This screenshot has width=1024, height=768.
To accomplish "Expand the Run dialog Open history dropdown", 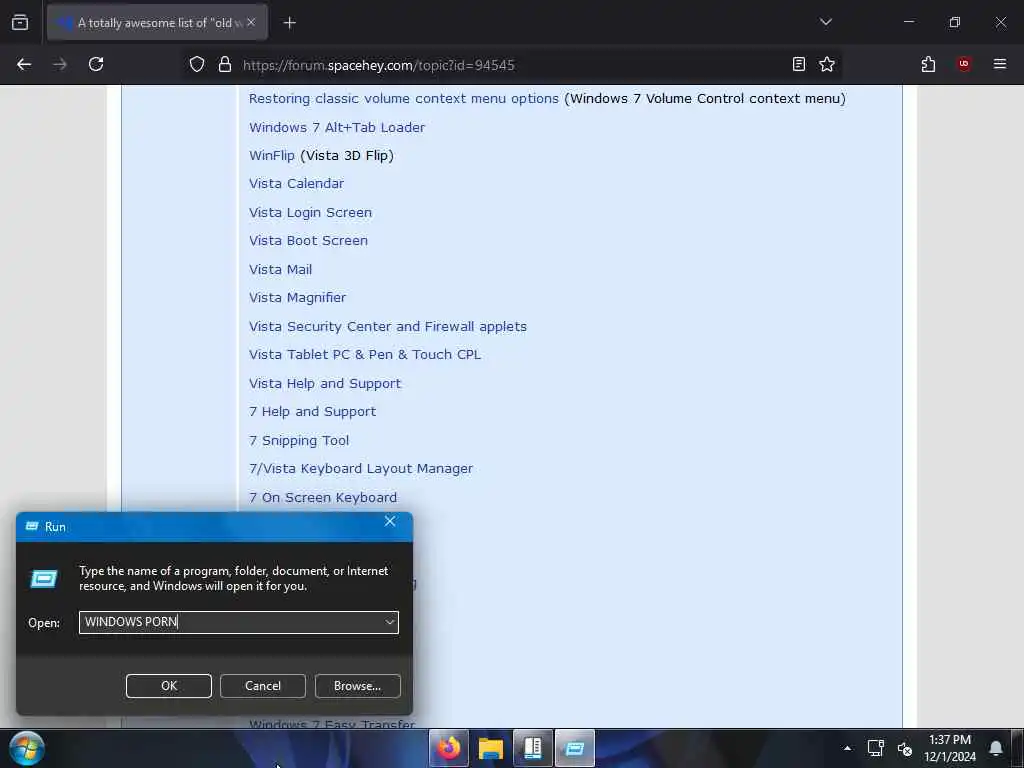I will [x=390, y=622].
